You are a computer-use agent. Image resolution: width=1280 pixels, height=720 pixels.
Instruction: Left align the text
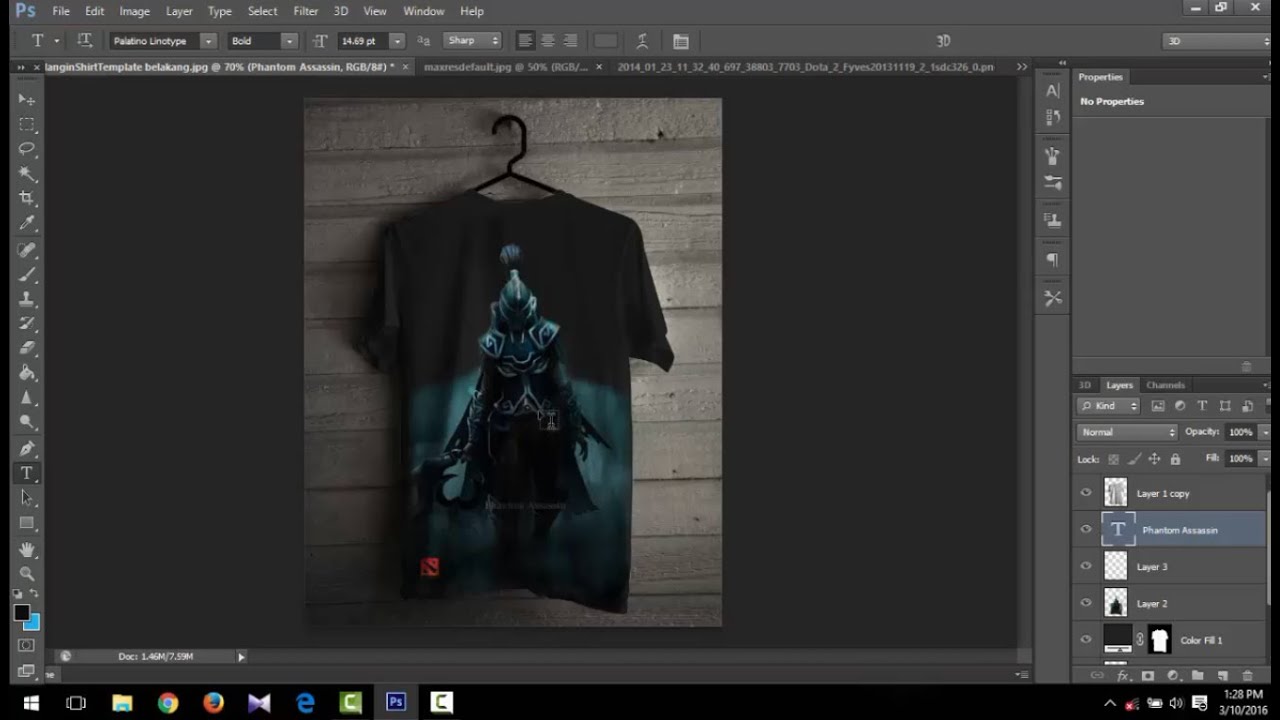(x=525, y=41)
